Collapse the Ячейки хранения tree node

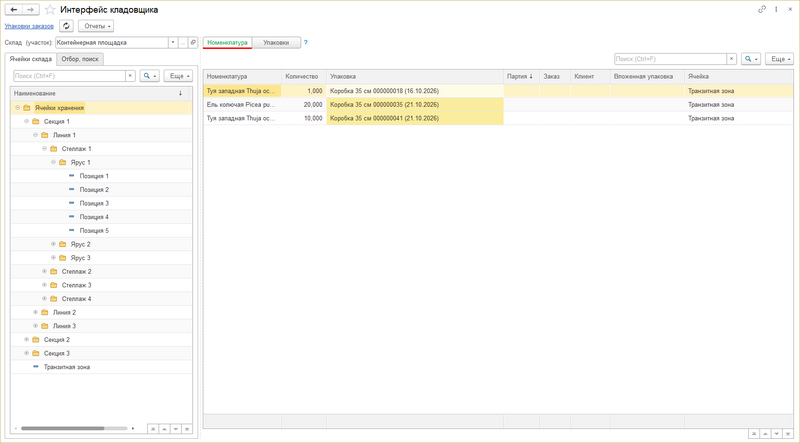pos(18,108)
